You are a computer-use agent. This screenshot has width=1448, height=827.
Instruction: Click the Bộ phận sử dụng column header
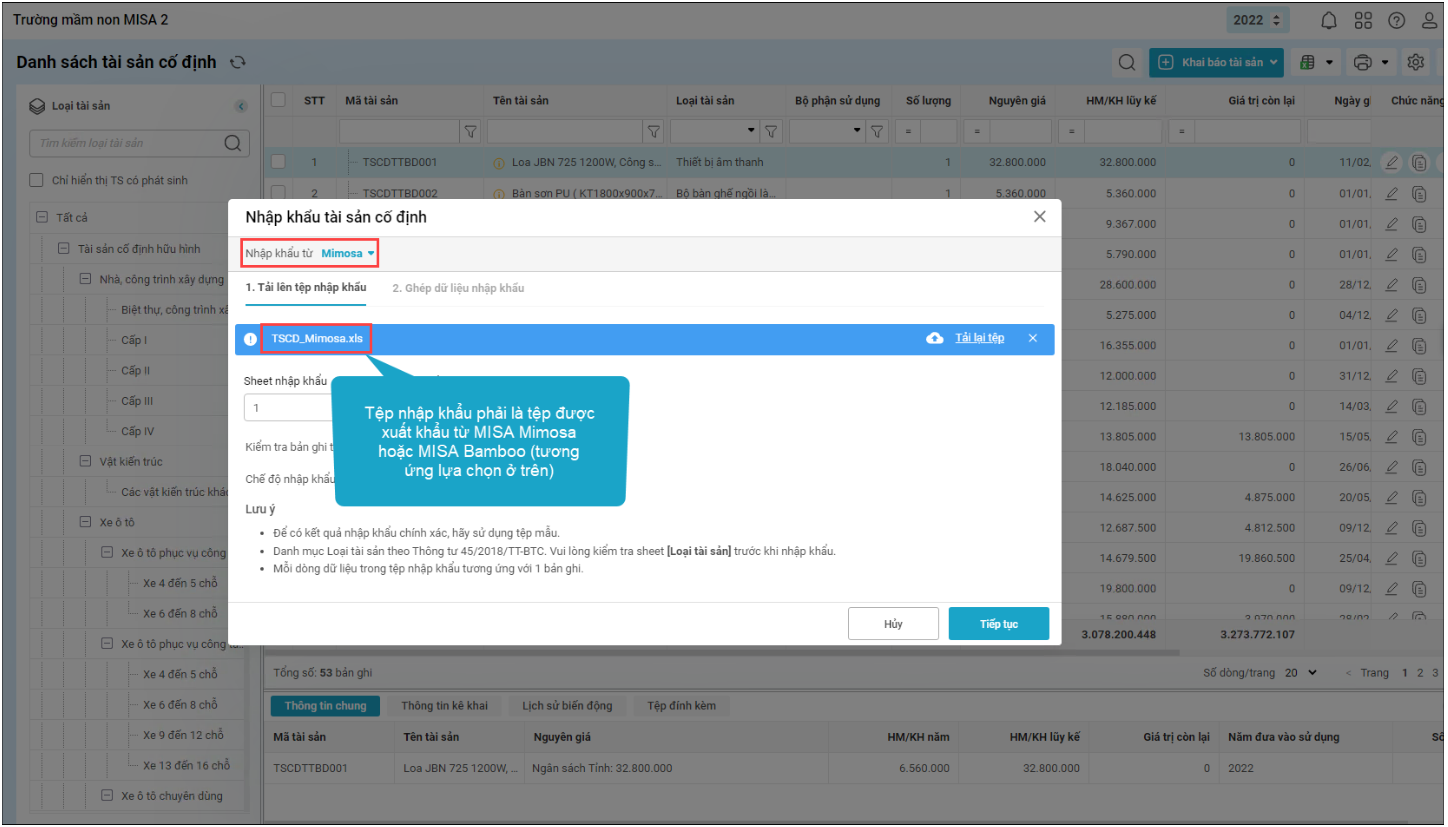[x=838, y=101]
